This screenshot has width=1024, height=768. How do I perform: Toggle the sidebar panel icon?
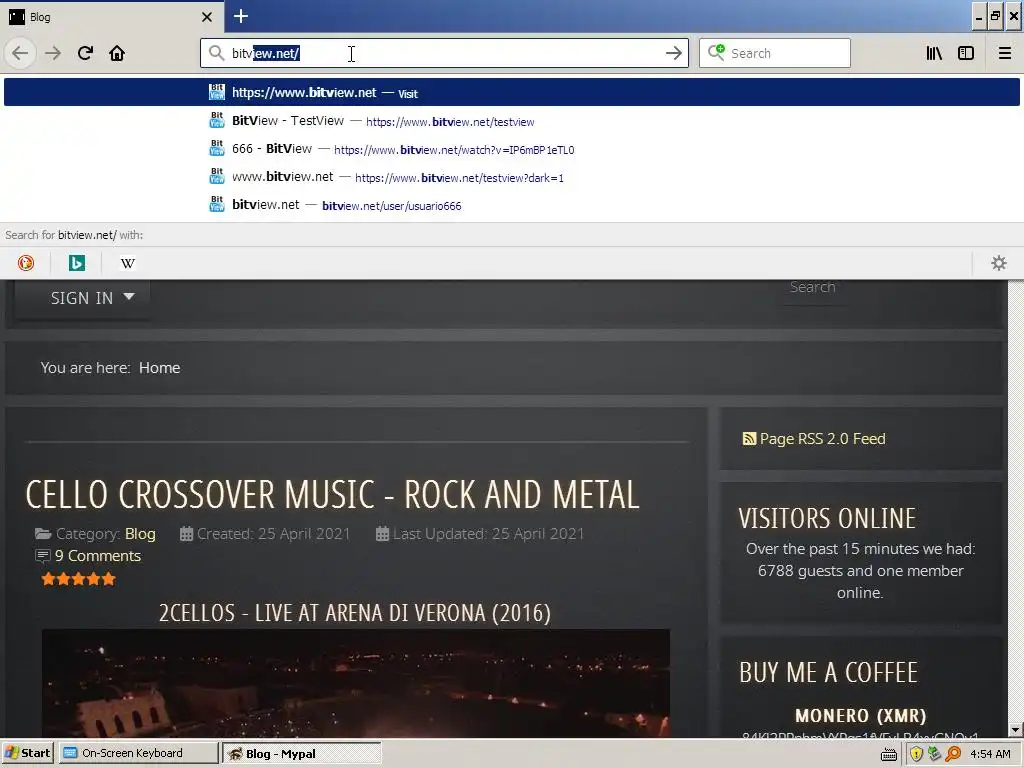[966, 53]
